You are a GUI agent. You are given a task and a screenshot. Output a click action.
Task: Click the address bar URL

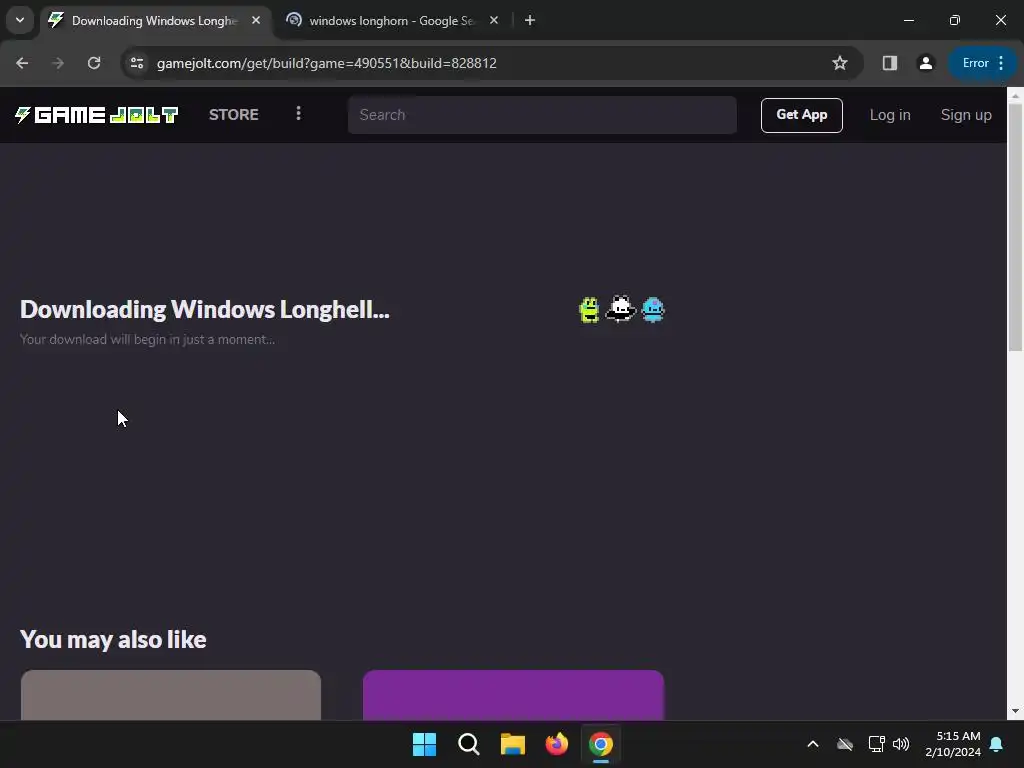[327, 63]
